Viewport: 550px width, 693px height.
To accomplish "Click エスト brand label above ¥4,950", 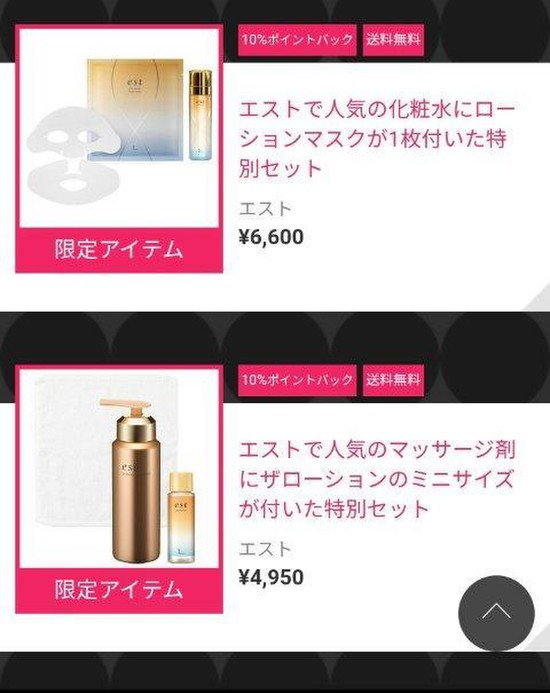I will click(265, 549).
